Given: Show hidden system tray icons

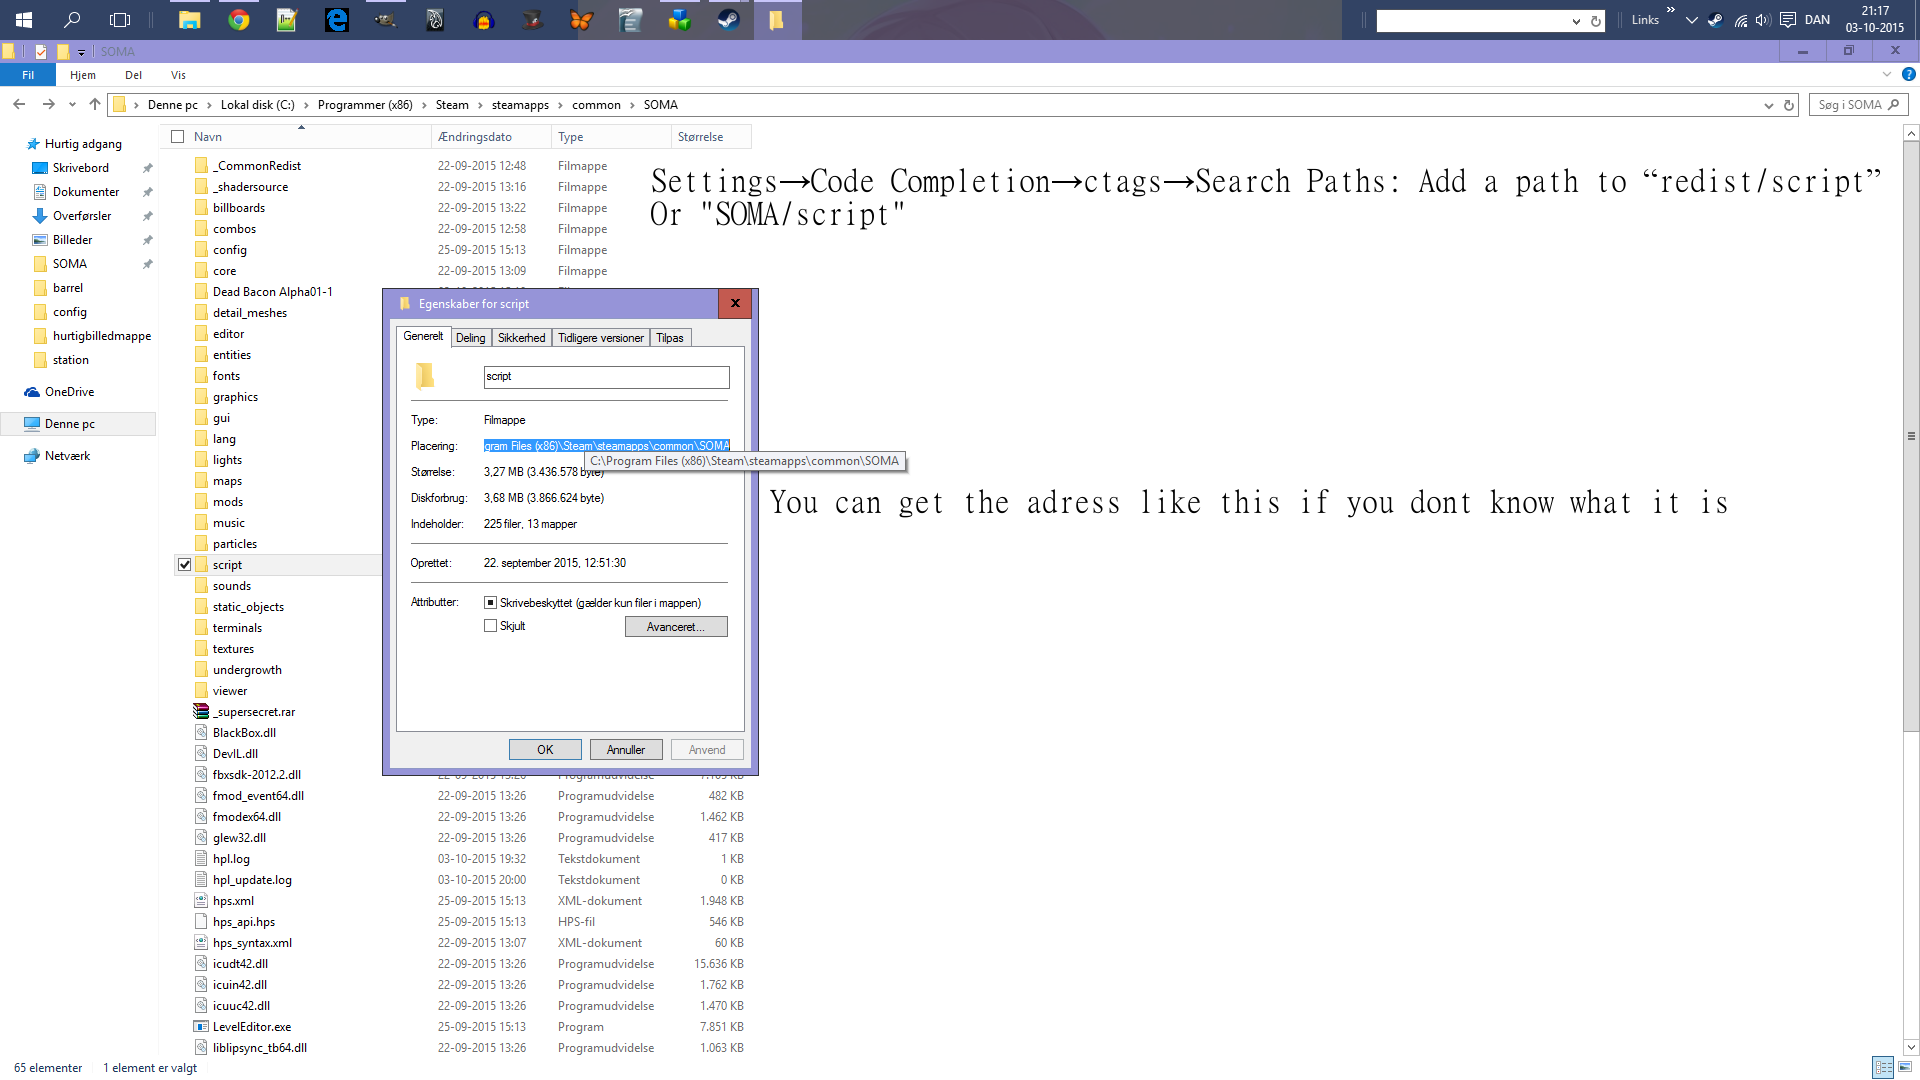Looking at the screenshot, I should click(1692, 20).
